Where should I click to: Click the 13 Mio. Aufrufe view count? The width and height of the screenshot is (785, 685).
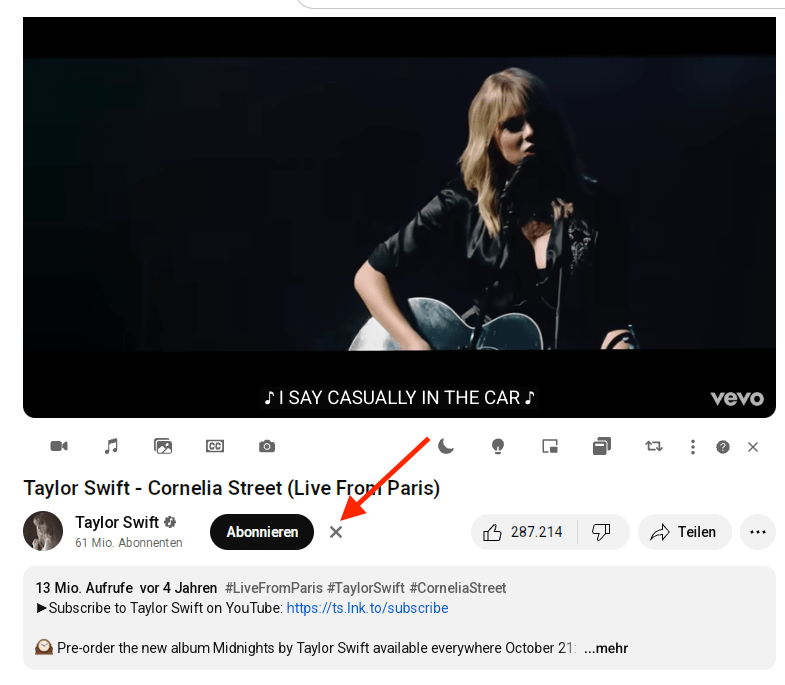click(x=84, y=588)
